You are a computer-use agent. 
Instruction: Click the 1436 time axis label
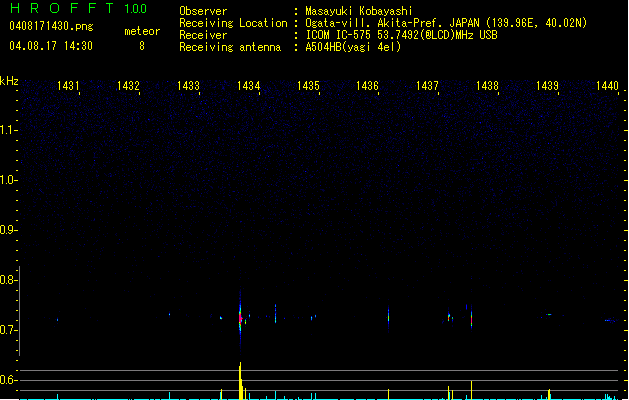pyautogui.click(x=368, y=86)
